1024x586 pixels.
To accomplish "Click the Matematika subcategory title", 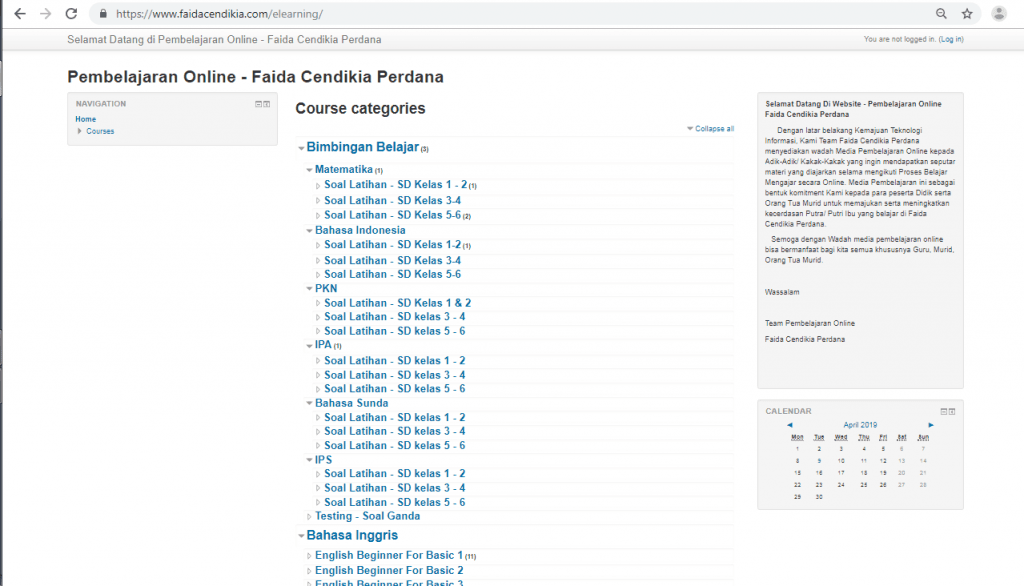I will coord(344,169).
